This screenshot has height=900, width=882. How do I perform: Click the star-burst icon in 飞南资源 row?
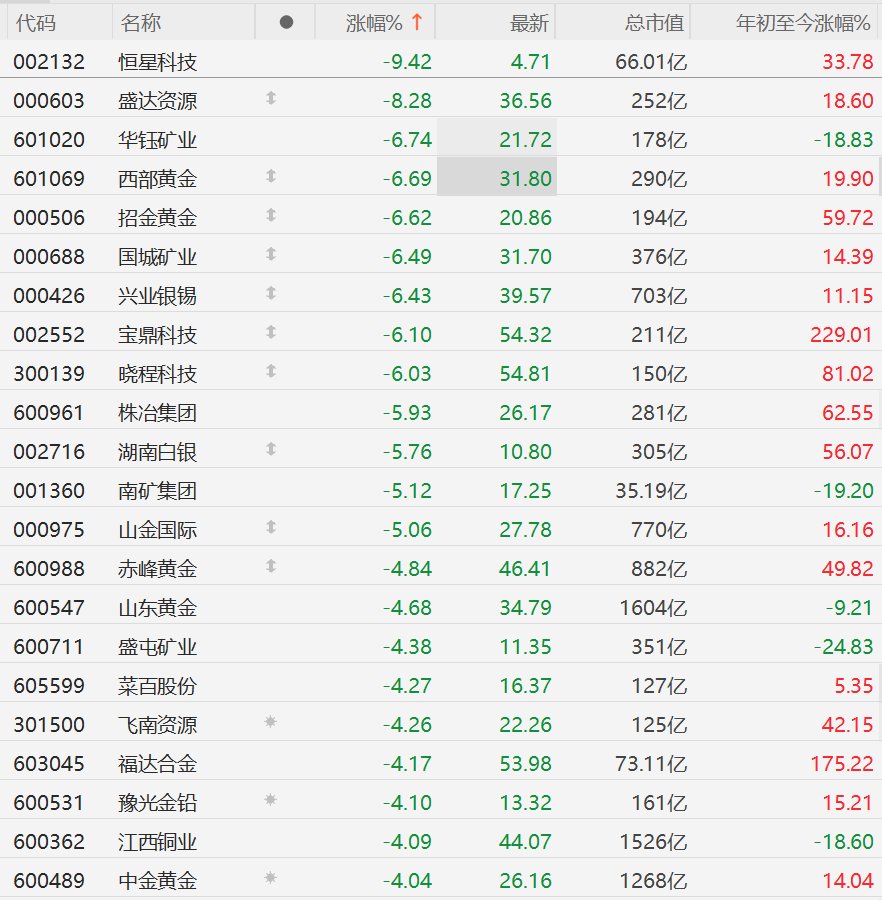tap(270, 722)
